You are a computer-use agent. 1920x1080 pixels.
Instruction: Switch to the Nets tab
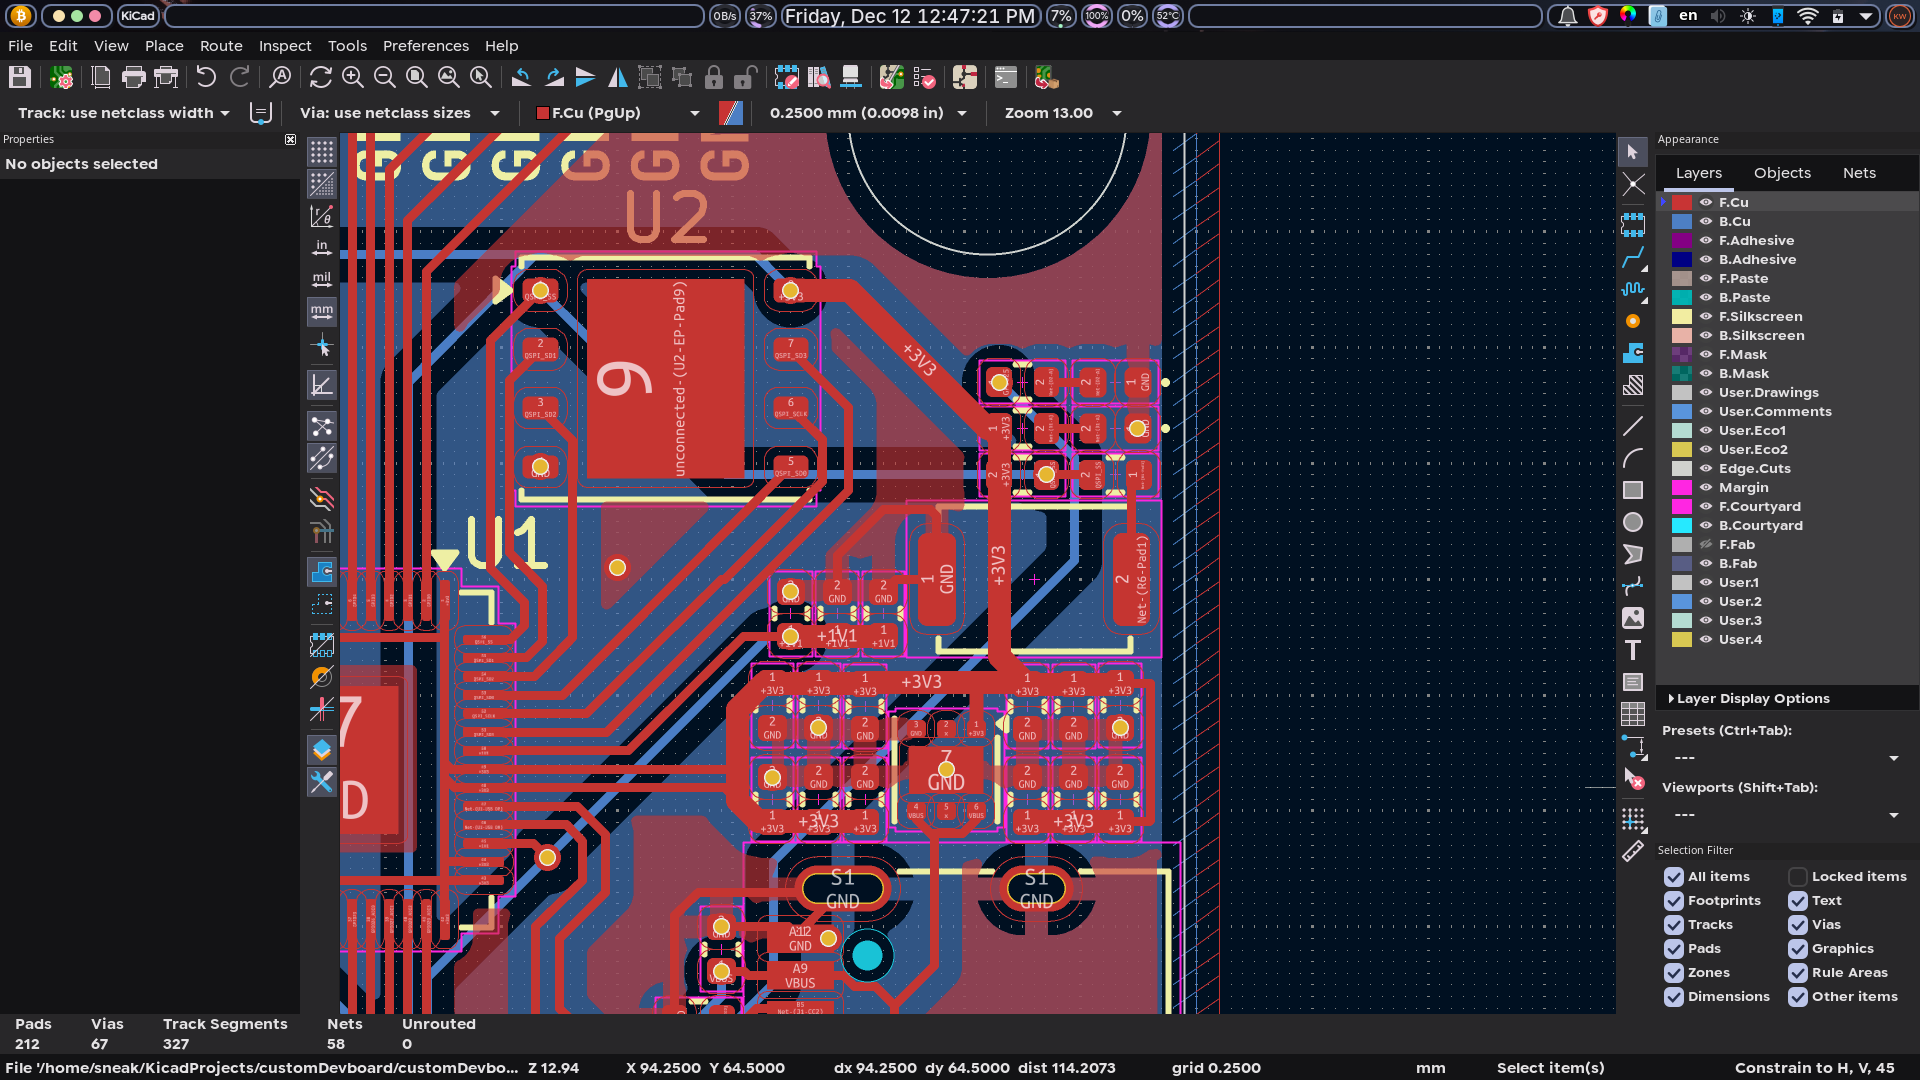tap(1859, 173)
